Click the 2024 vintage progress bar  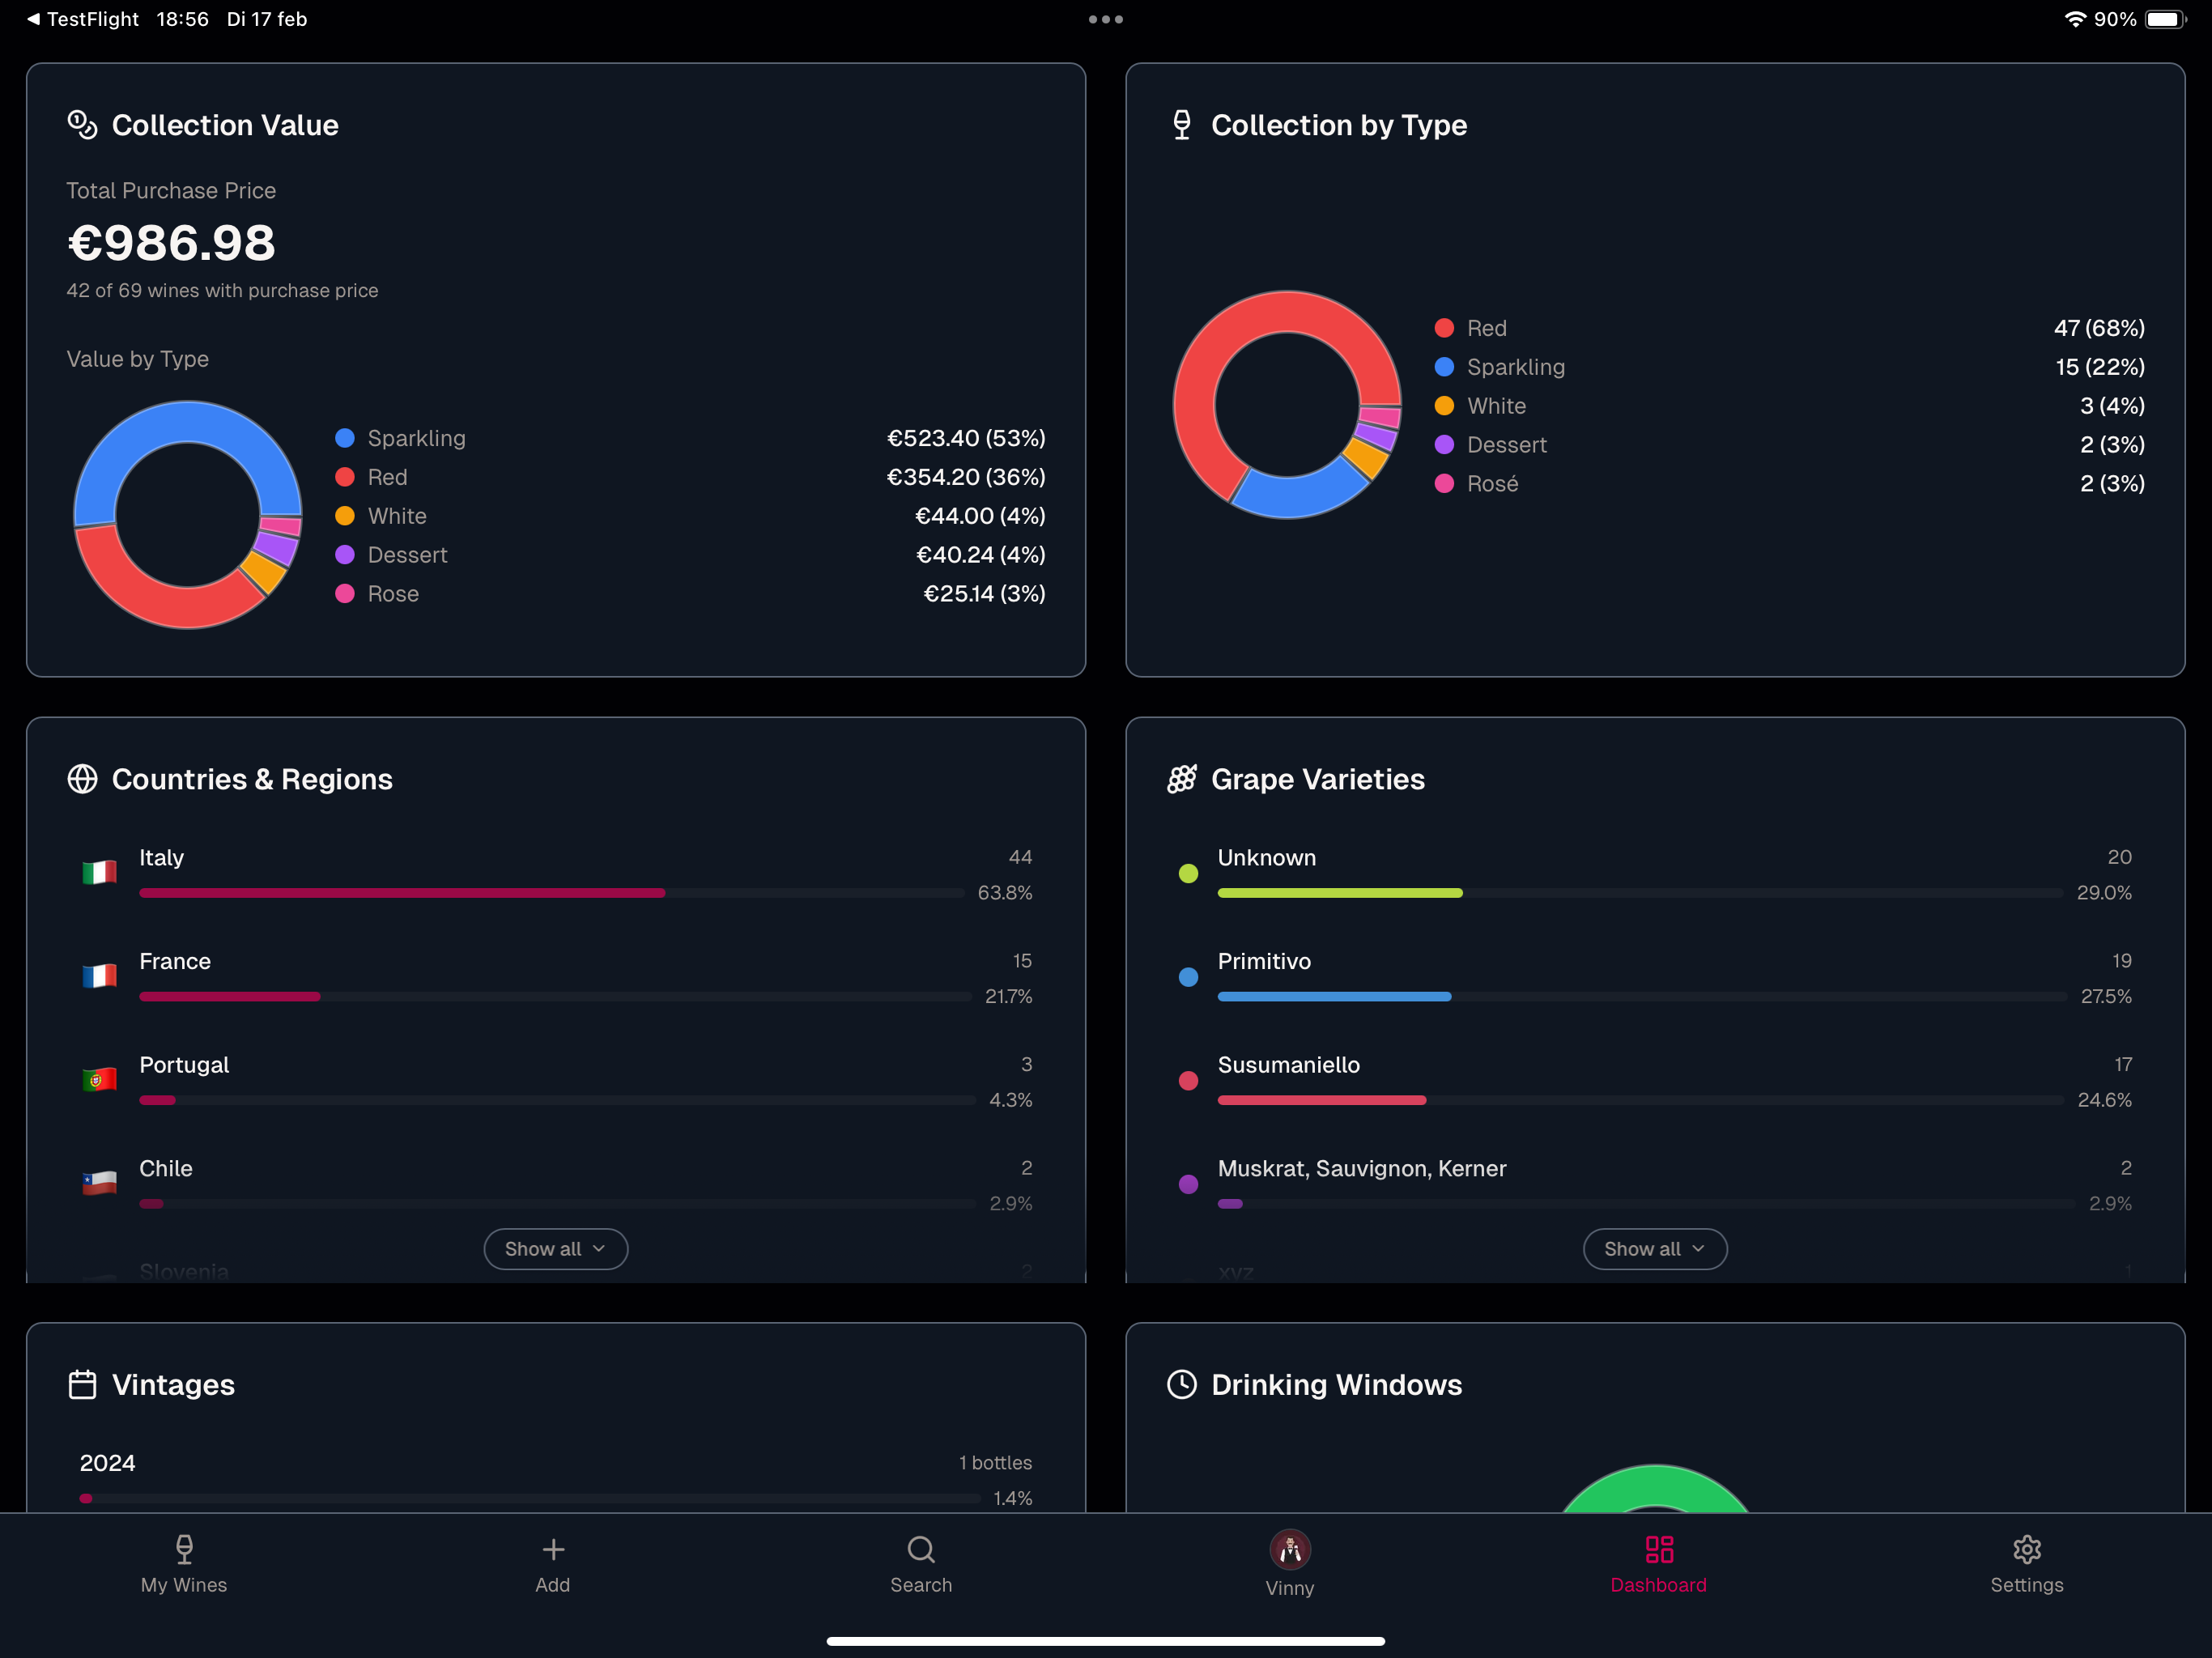(530, 1499)
